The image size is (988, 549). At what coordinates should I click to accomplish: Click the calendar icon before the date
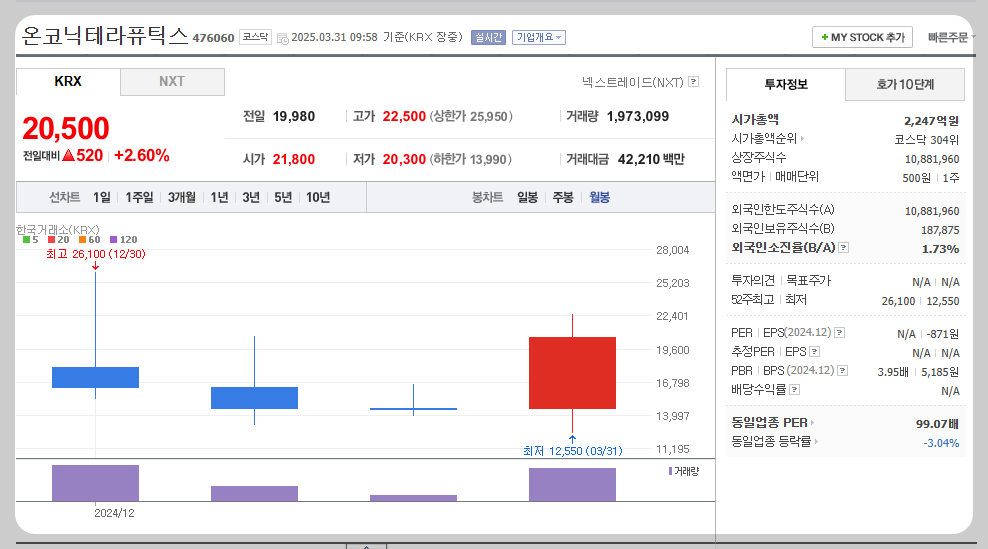[x=283, y=38]
